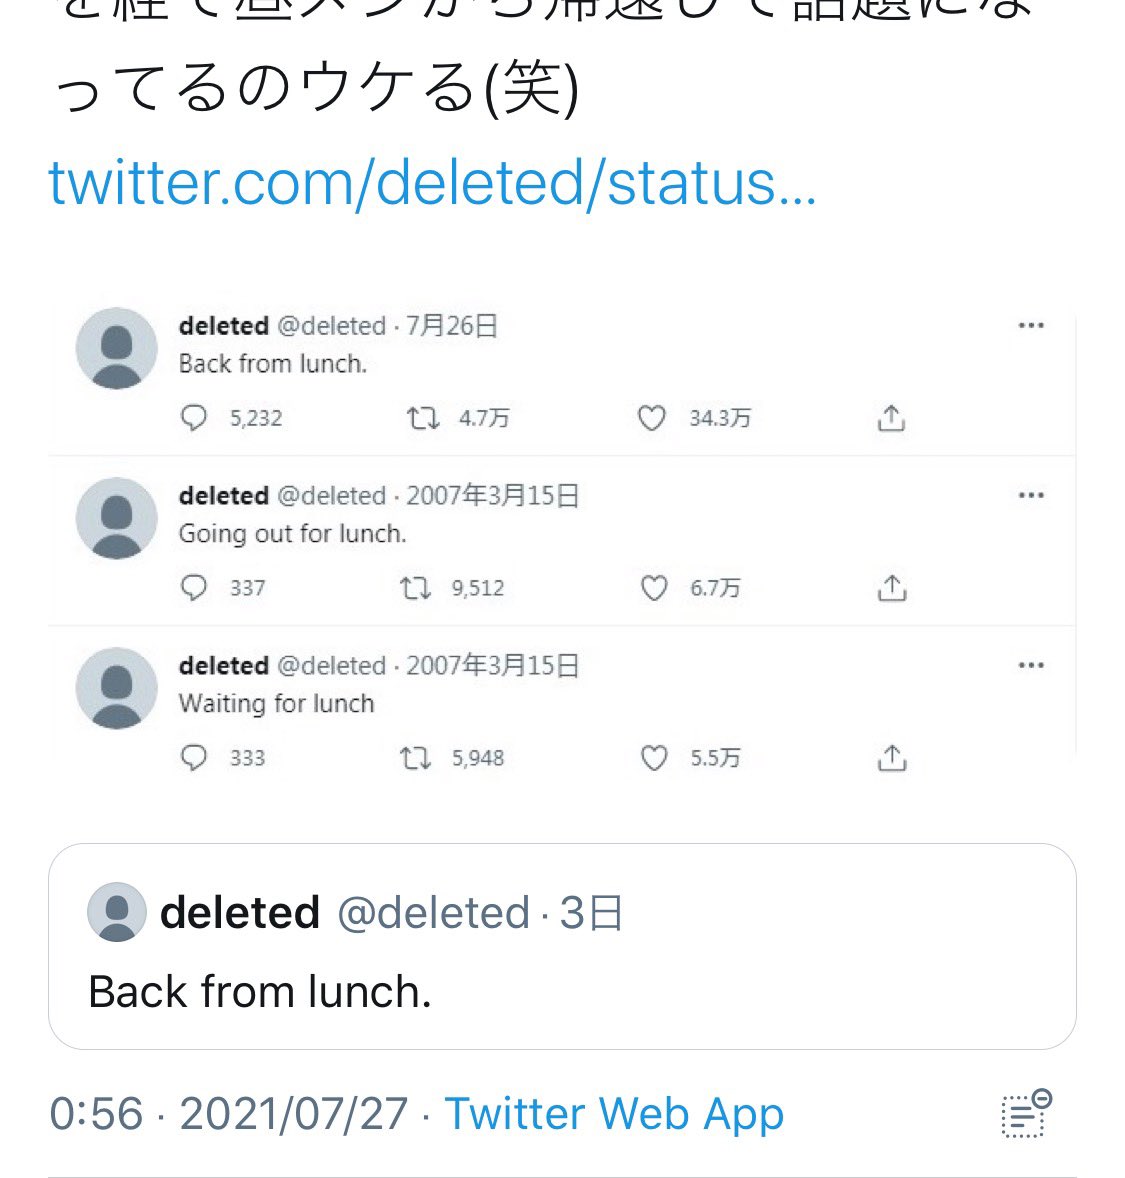This screenshot has height=1178, width=1125.
Task: Share the 'Going out for lunch' tweet
Action: [891, 588]
